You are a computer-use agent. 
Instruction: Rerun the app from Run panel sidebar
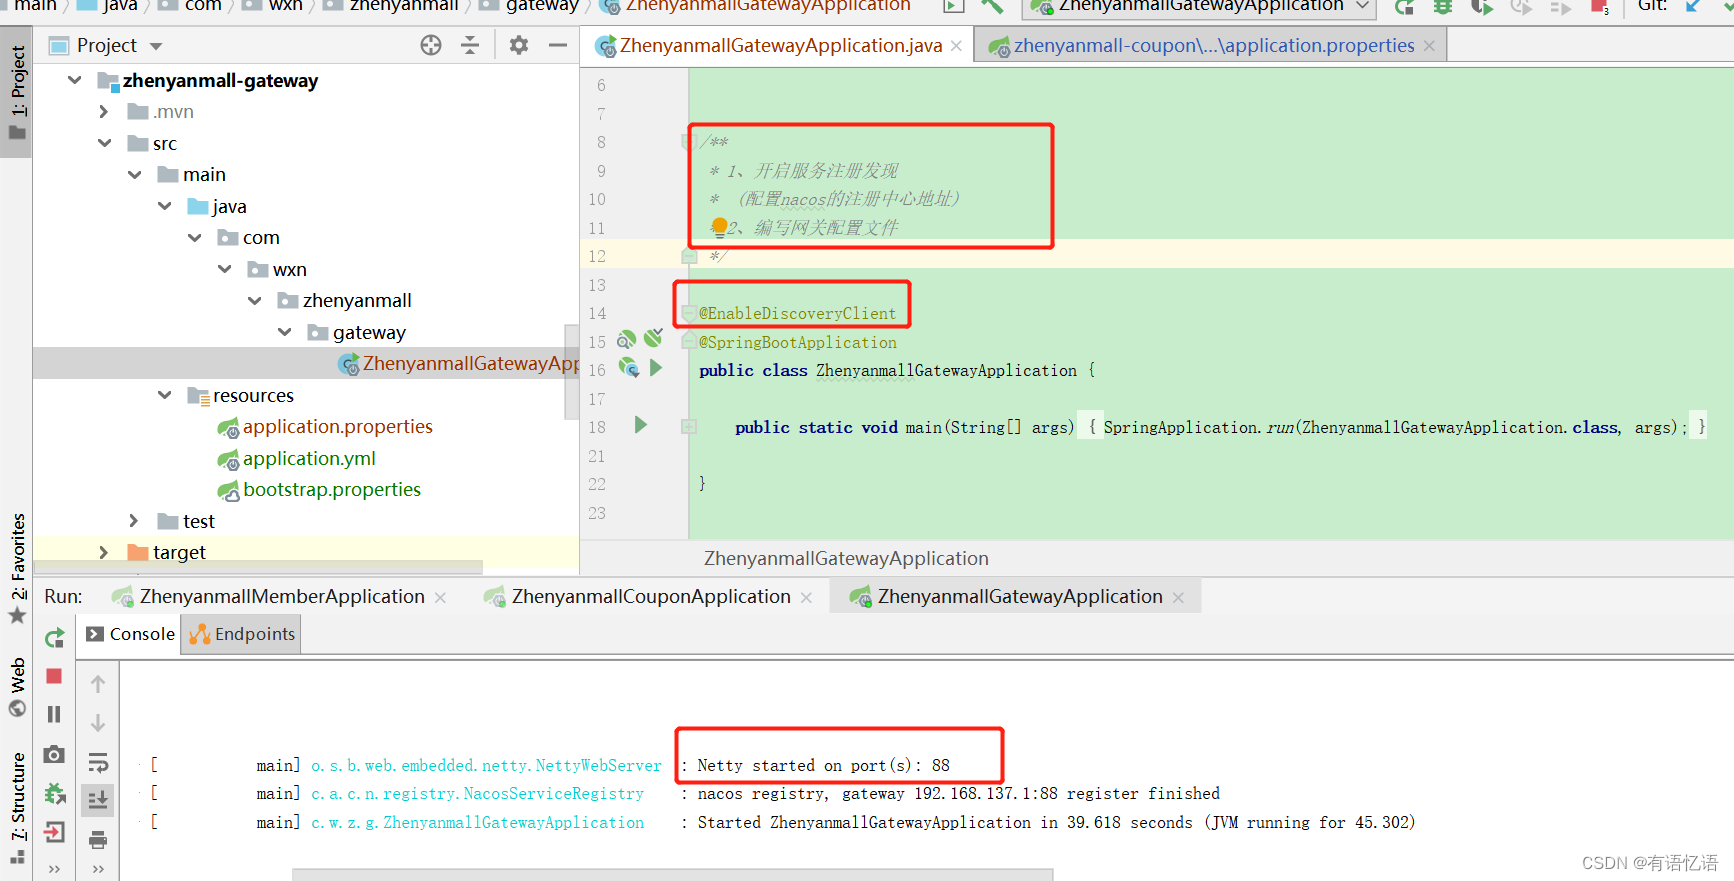(x=55, y=637)
